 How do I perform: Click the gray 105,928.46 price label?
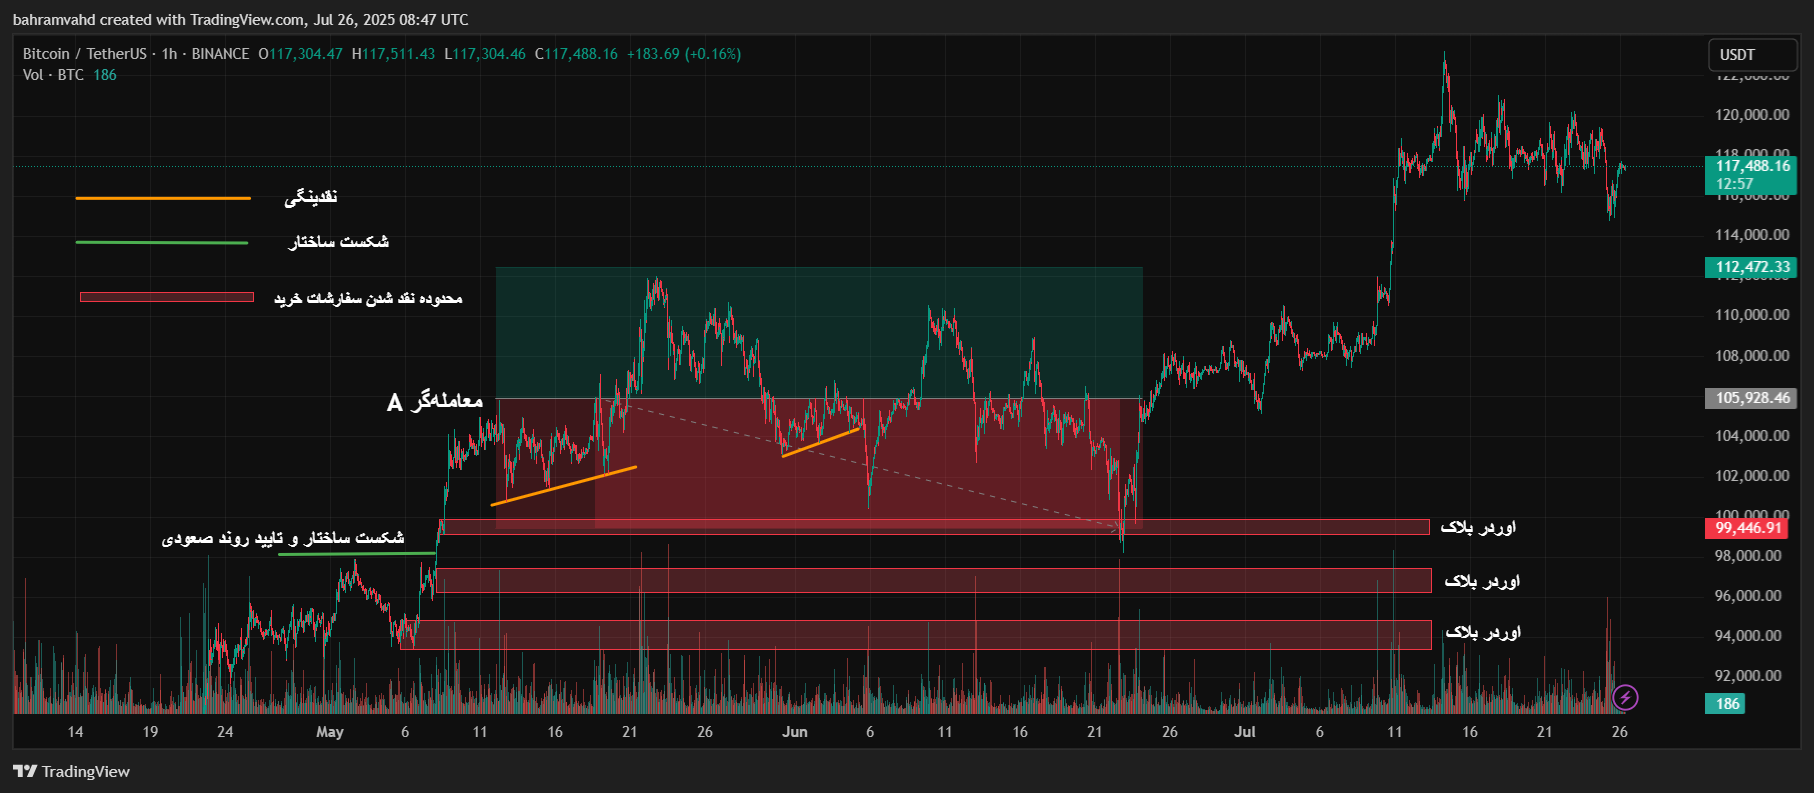(x=1752, y=398)
